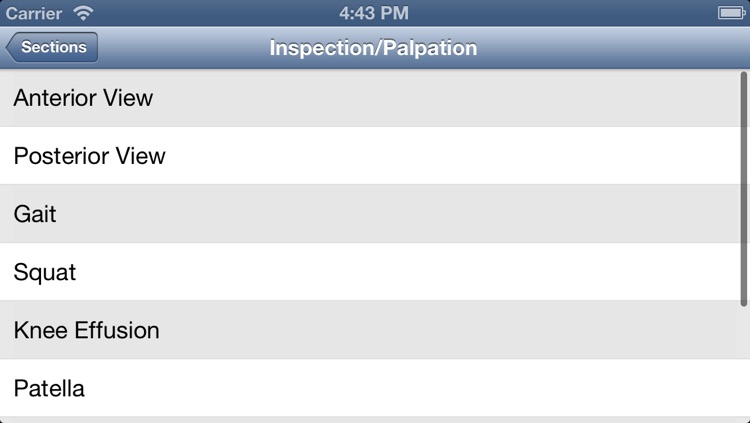750x423 pixels.
Task: Tap the blank space in Squat row
Action: pos(407,272)
